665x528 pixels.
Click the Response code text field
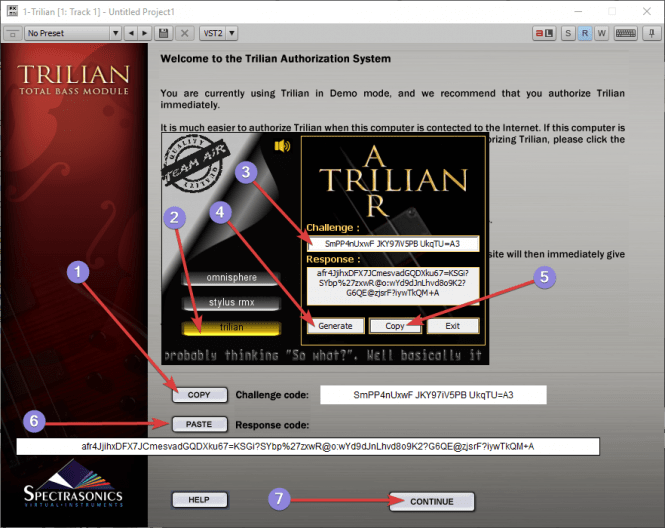pyautogui.click(x=308, y=447)
